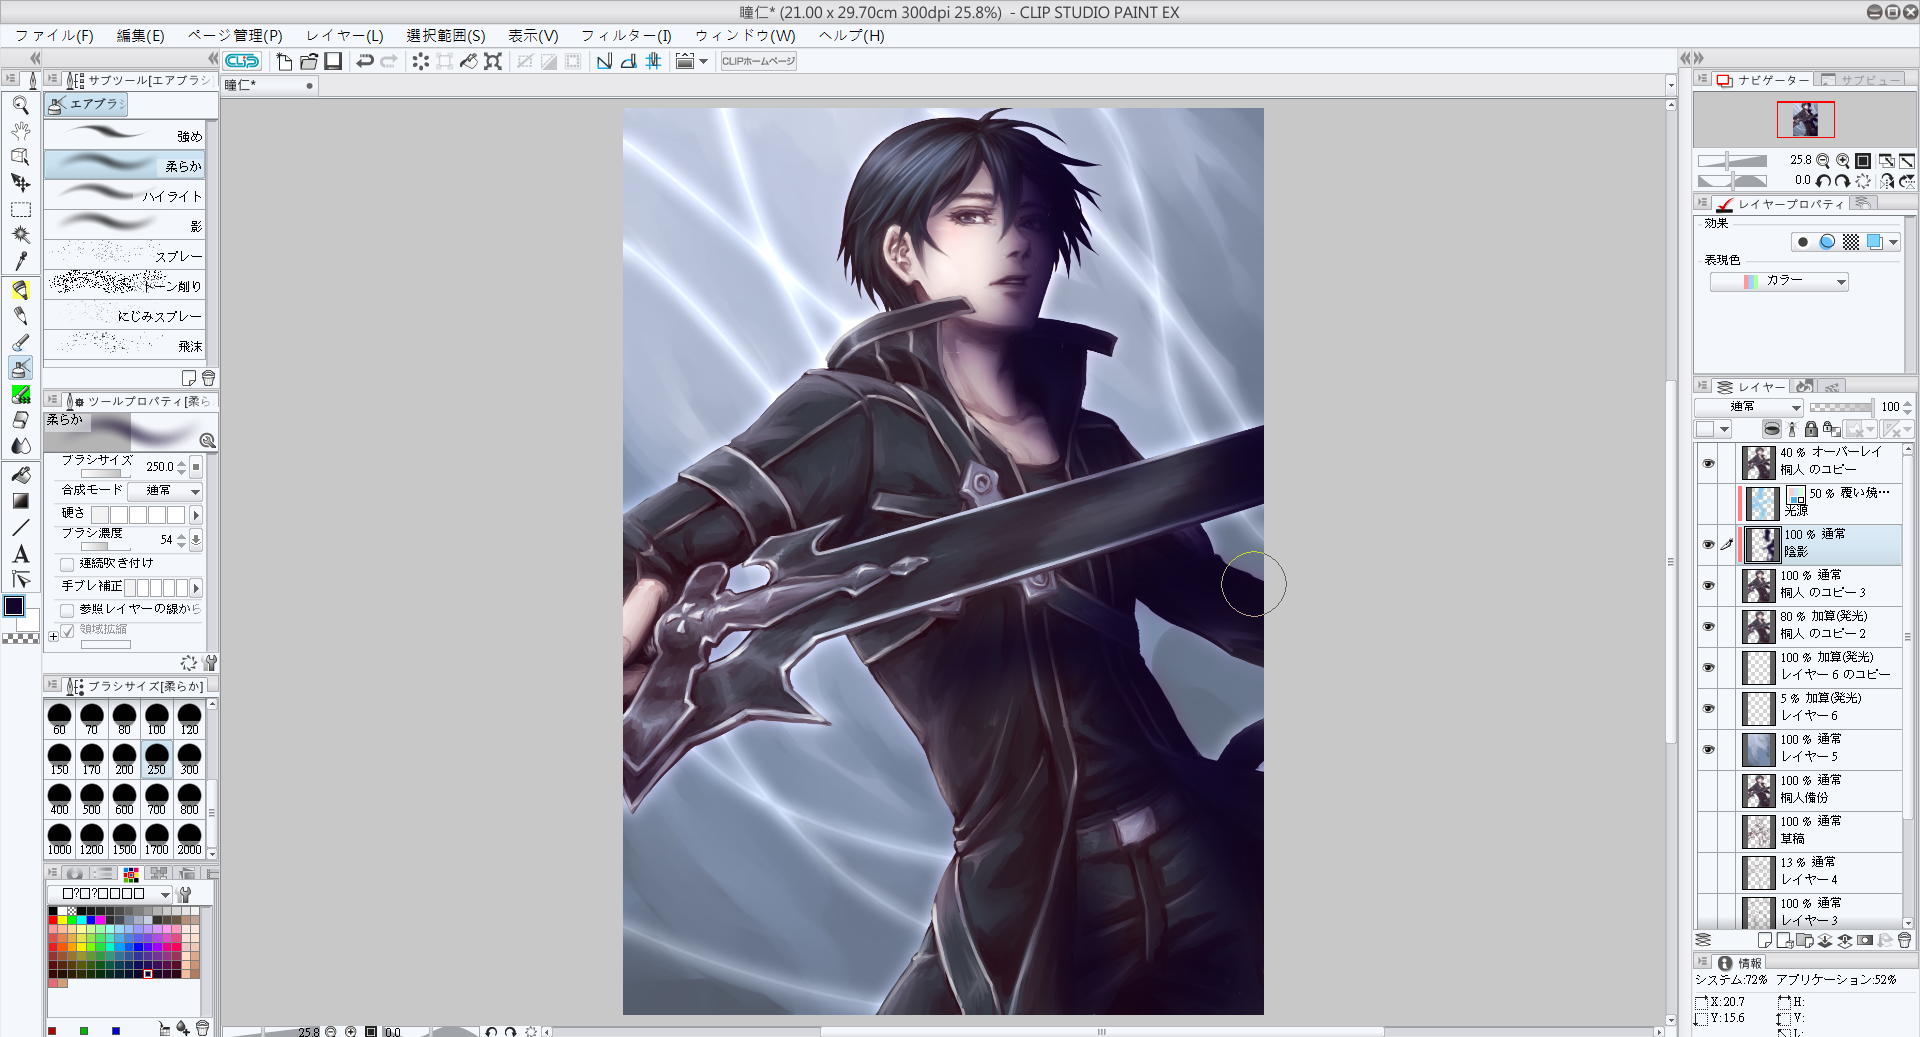Select the Hand move tool

pos(20,131)
